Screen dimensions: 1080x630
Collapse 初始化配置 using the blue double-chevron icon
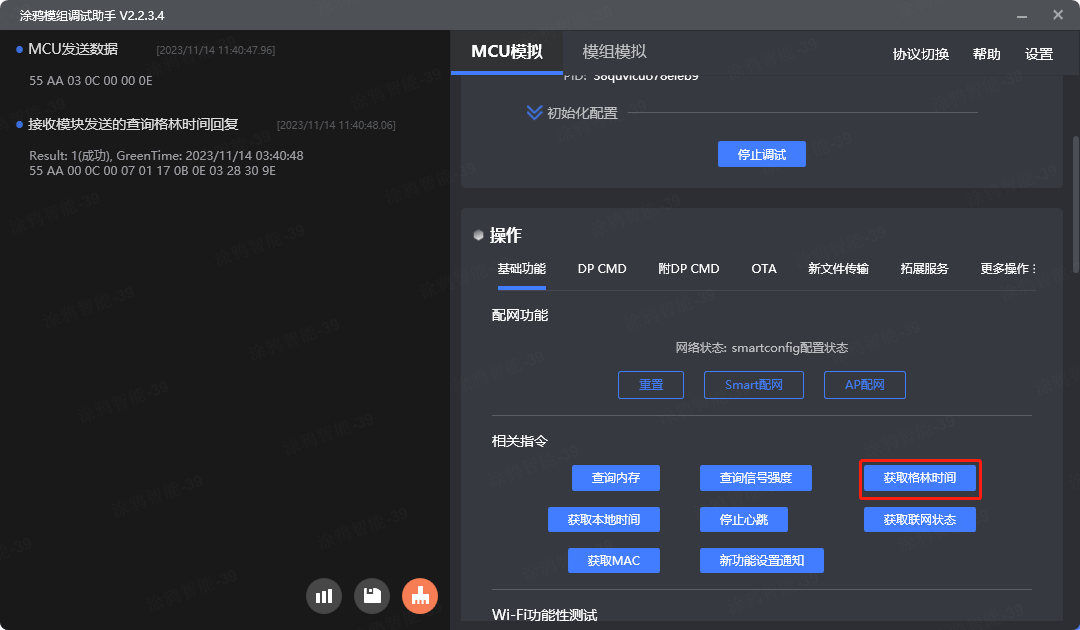(x=533, y=112)
